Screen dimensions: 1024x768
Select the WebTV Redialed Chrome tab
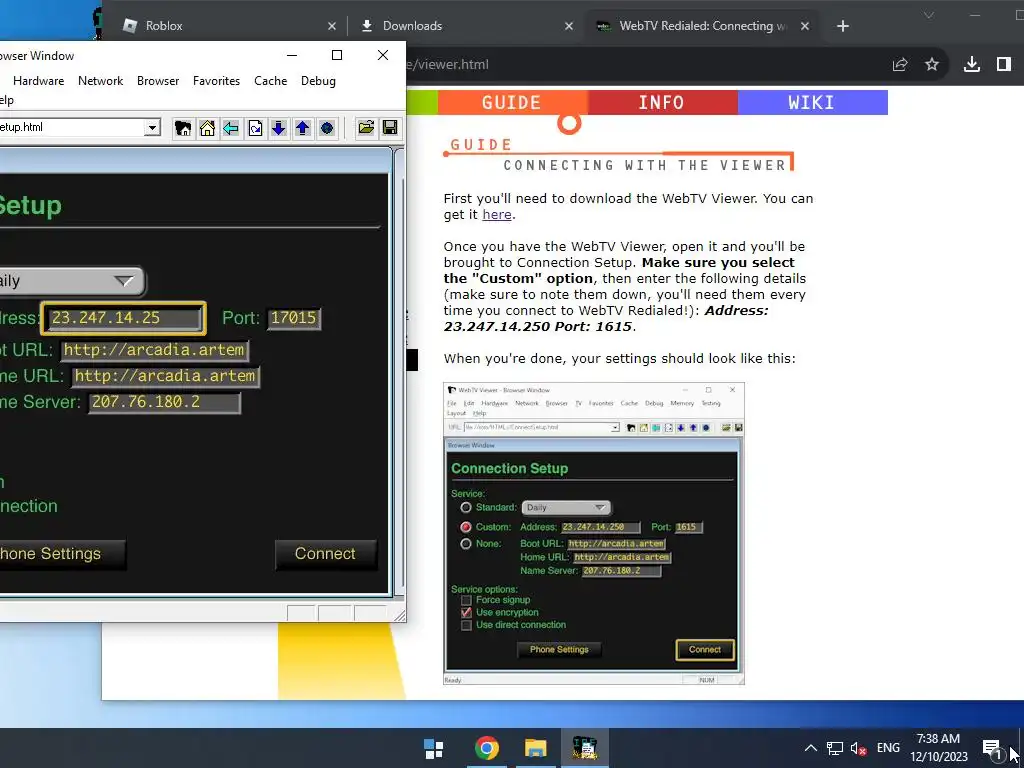click(x=702, y=26)
